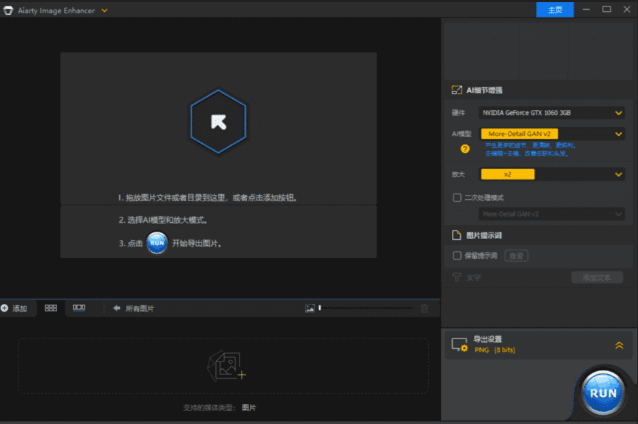638x424 pixels.
Task: Click the PNG (8 bits) export format text
Action: click(495, 350)
